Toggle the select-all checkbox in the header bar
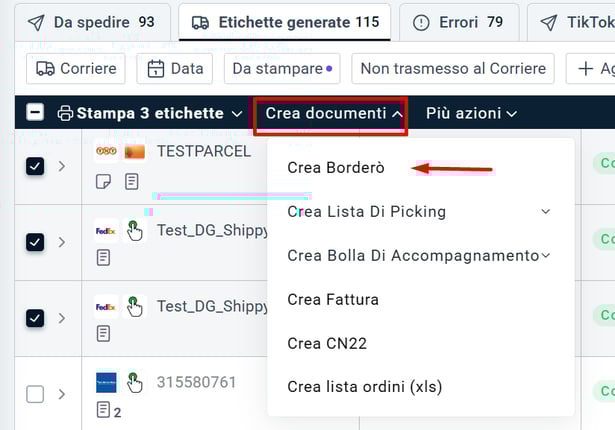 tap(35, 113)
